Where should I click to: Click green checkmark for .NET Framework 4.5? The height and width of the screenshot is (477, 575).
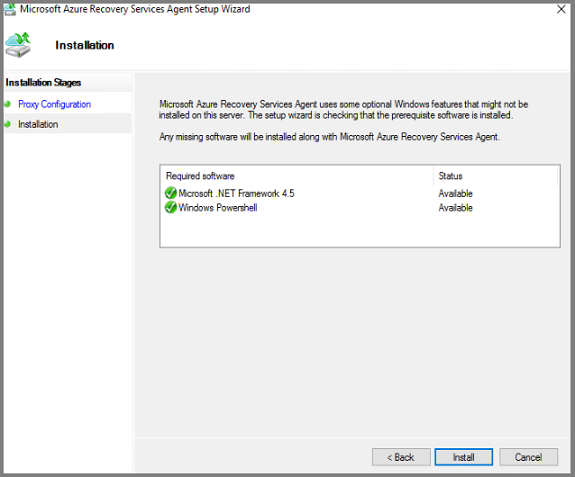click(x=171, y=193)
